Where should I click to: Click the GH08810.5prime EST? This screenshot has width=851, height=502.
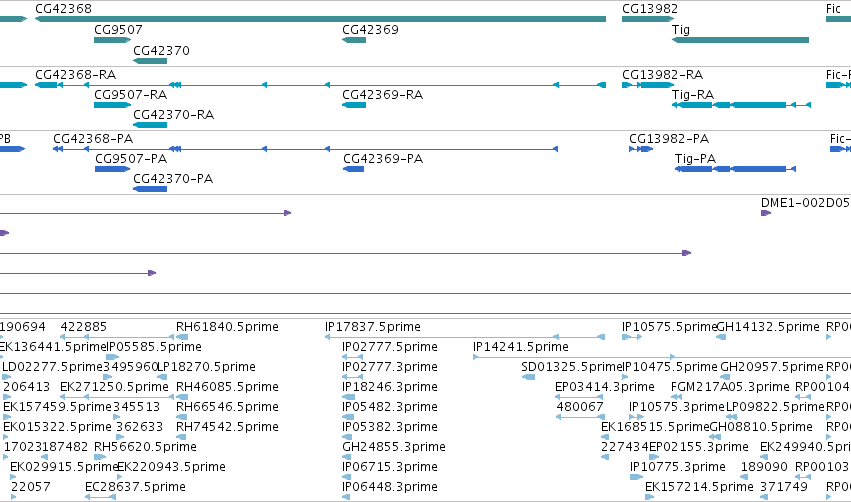click(x=715, y=437)
